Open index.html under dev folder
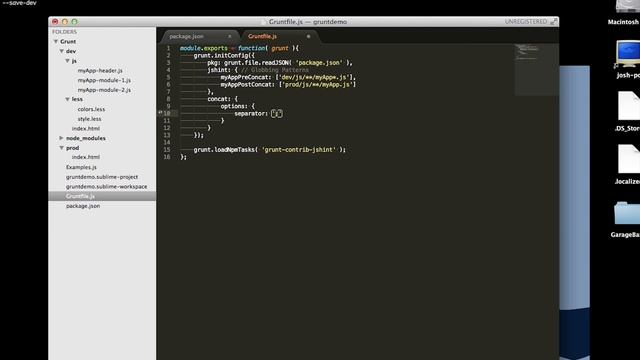 (86, 129)
